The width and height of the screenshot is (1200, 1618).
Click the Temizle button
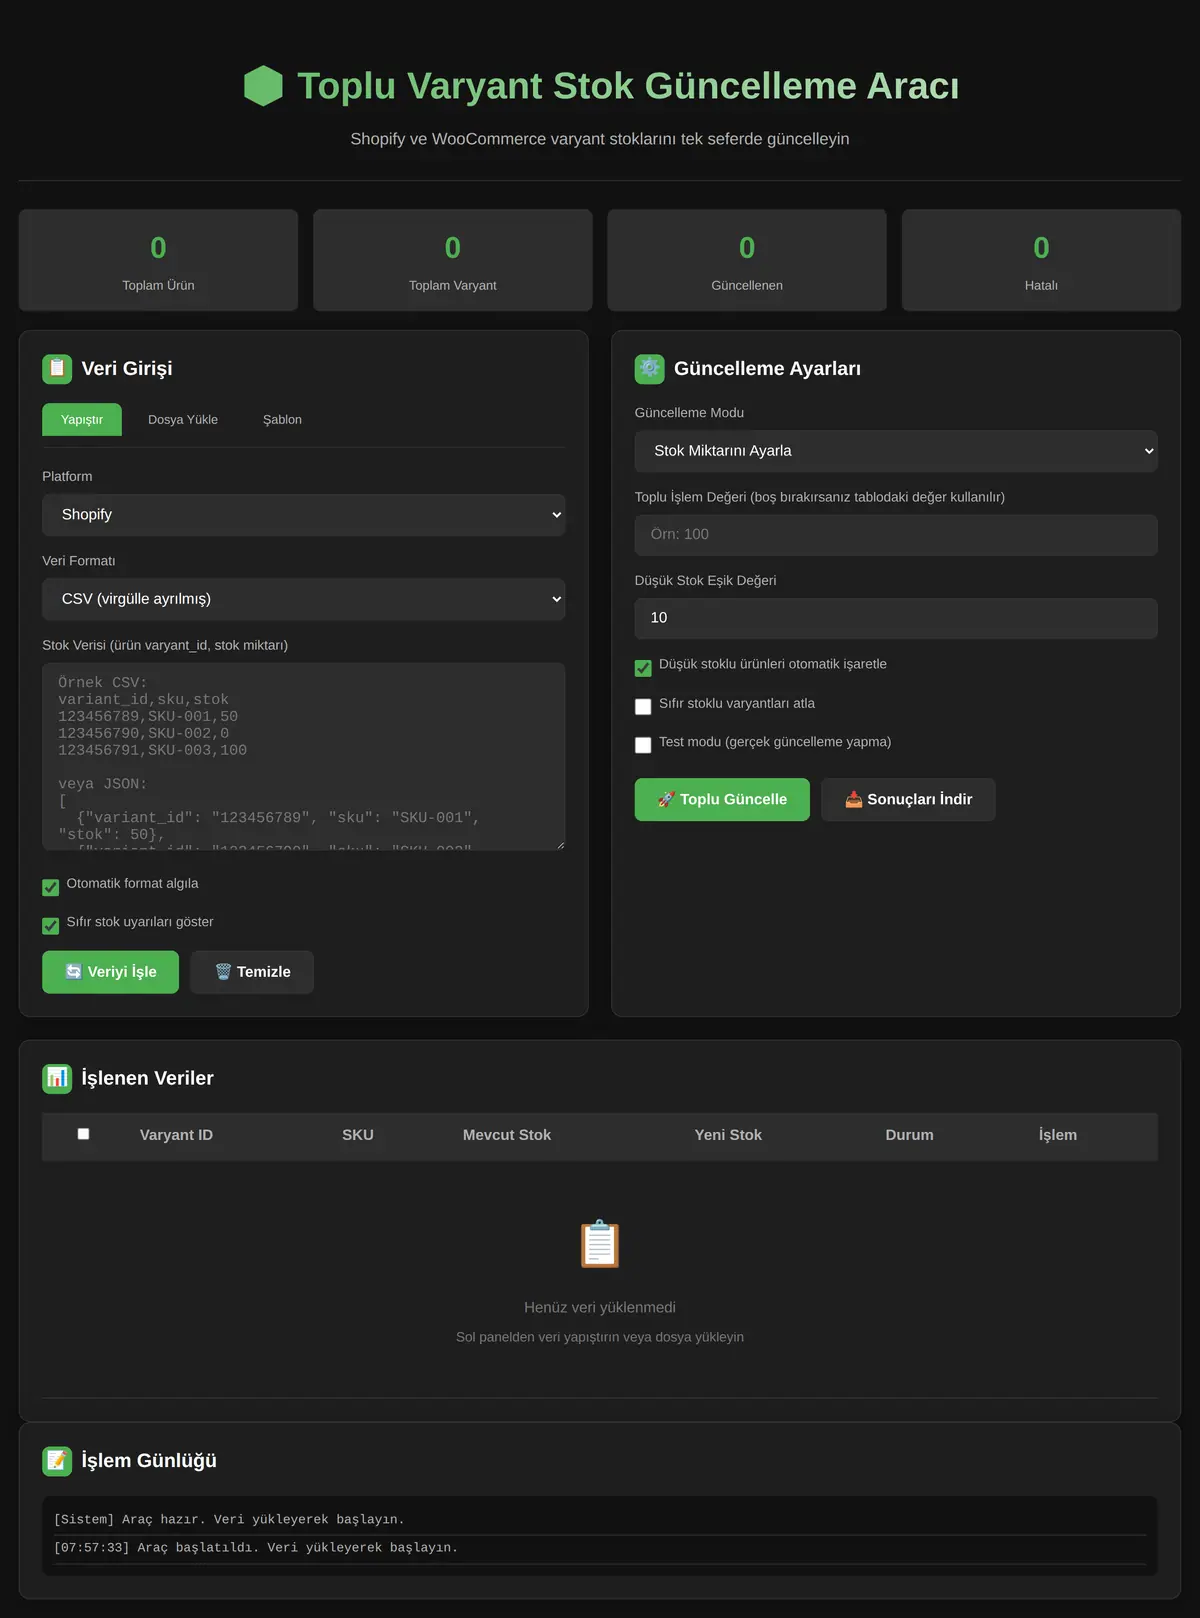252,972
